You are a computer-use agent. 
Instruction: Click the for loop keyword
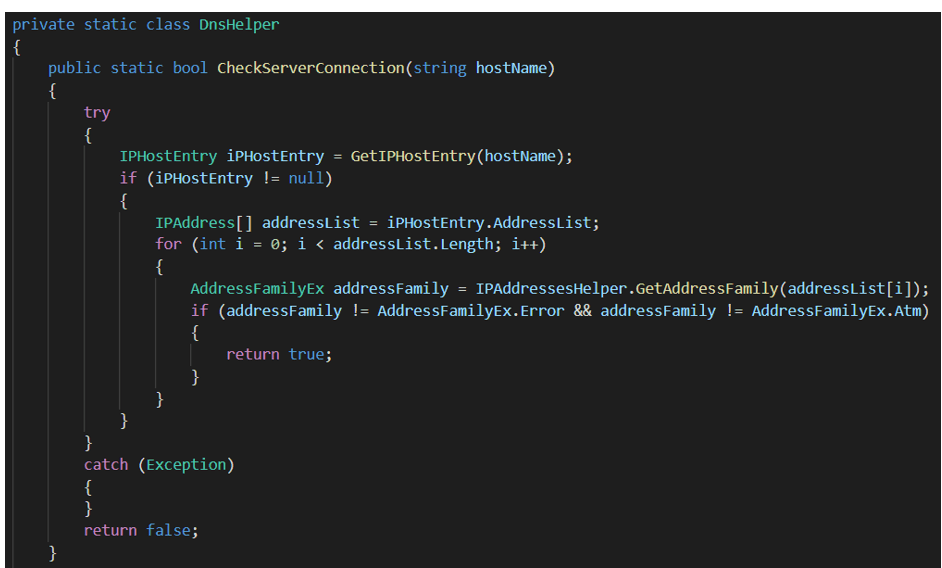point(168,244)
